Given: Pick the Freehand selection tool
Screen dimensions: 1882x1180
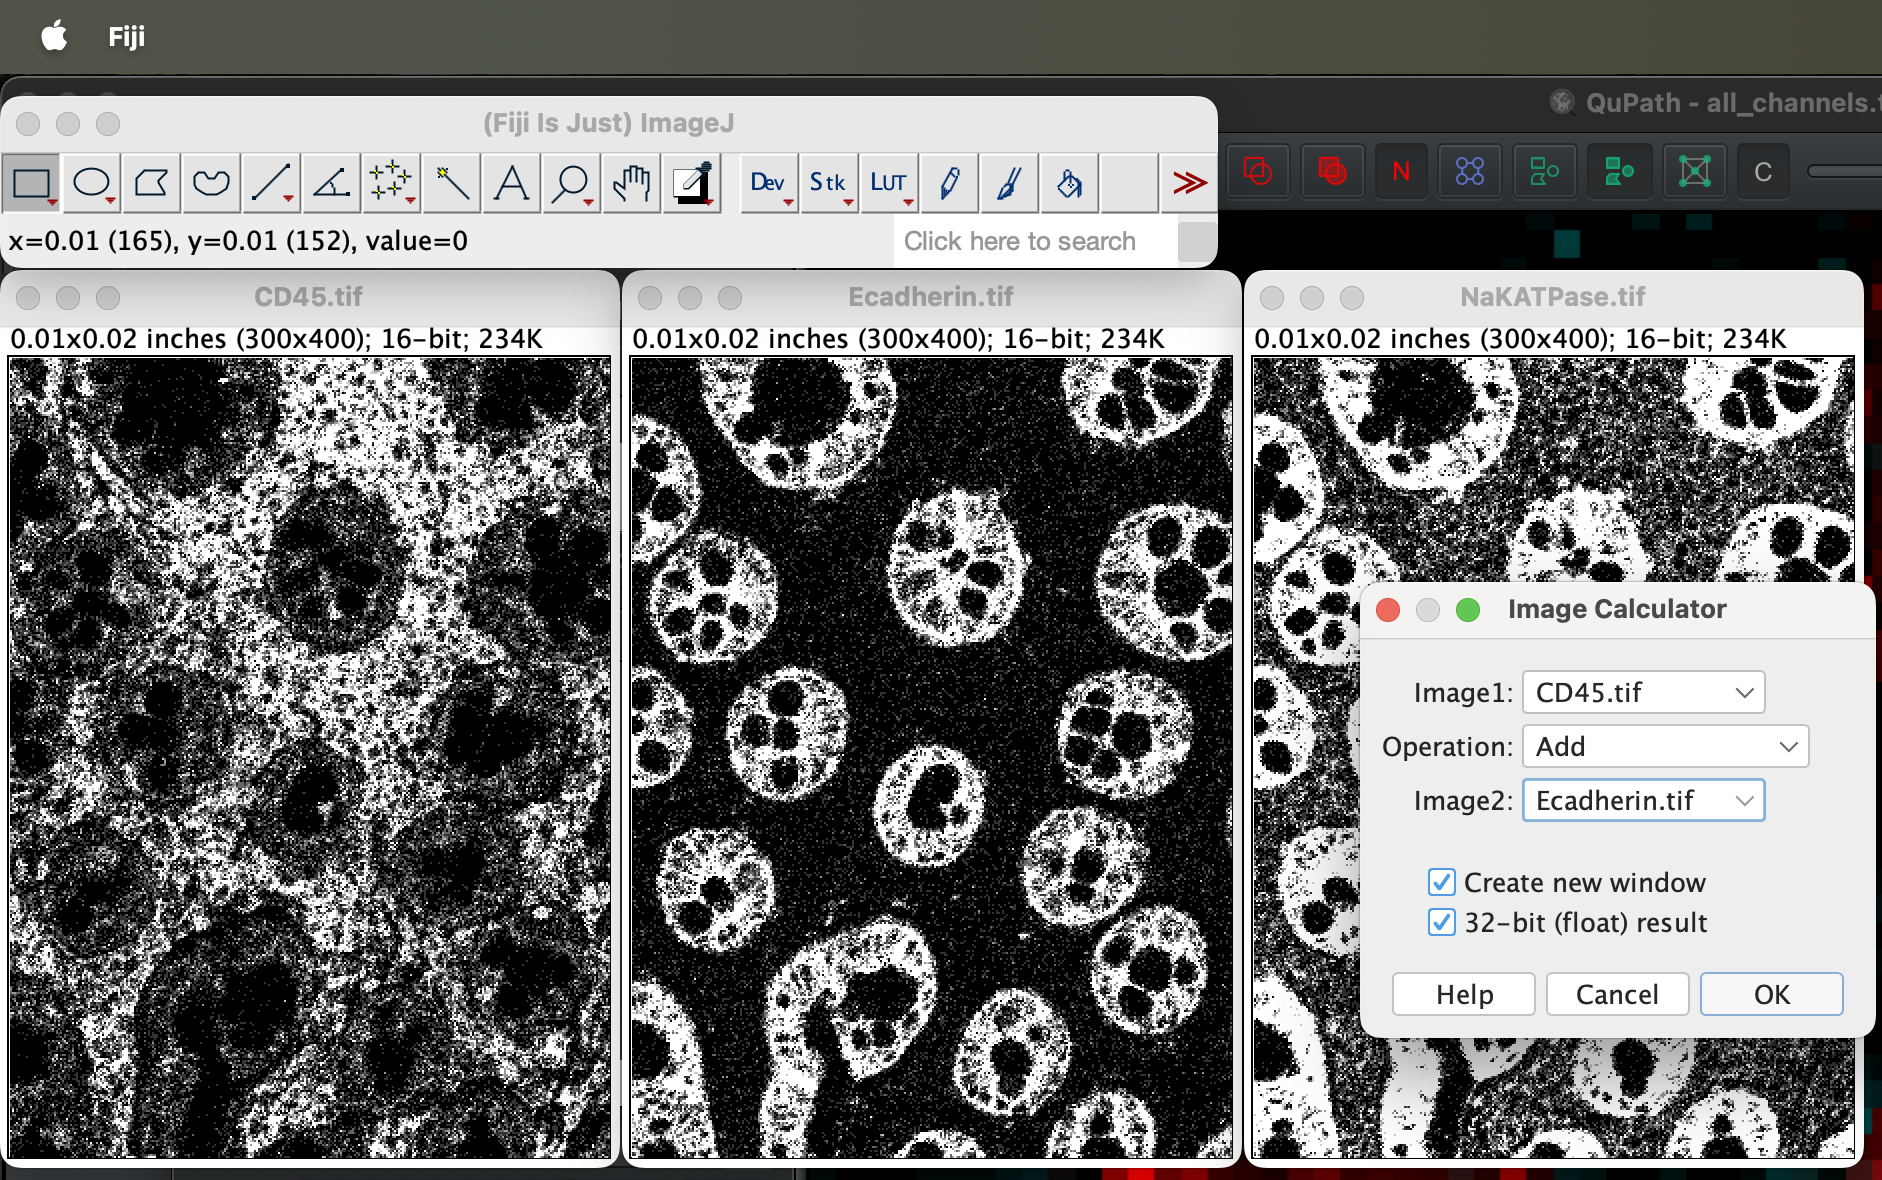Looking at the screenshot, I should click(211, 183).
